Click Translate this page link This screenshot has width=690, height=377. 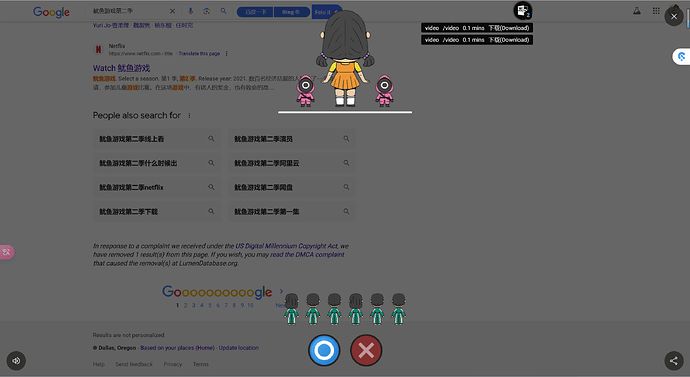pos(199,54)
